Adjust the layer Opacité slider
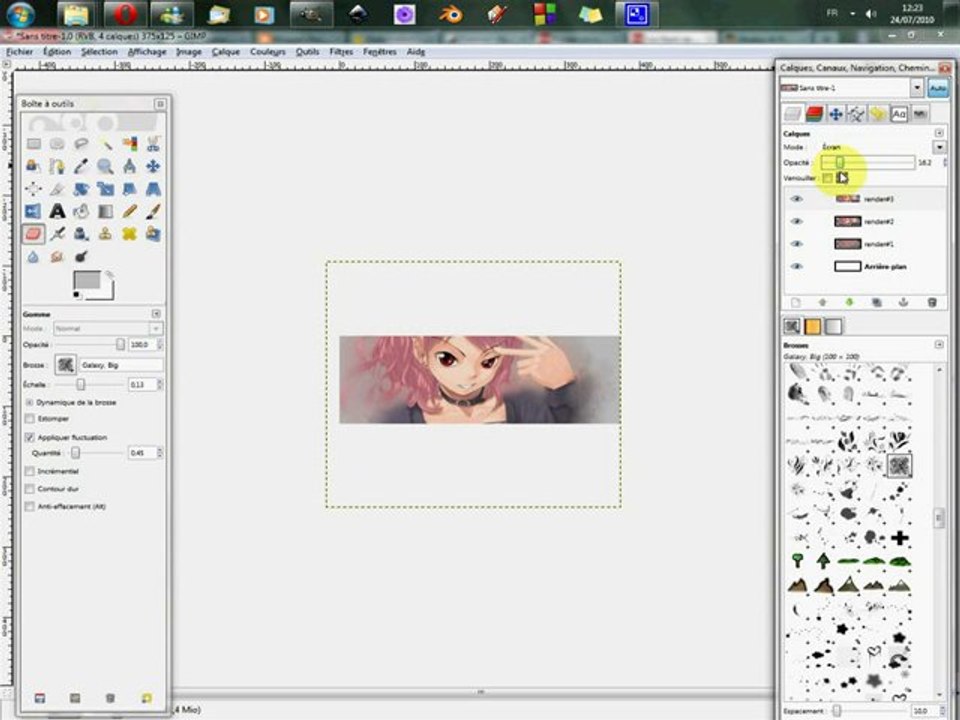The width and height of the screenshot is (960, 720). 868,162
